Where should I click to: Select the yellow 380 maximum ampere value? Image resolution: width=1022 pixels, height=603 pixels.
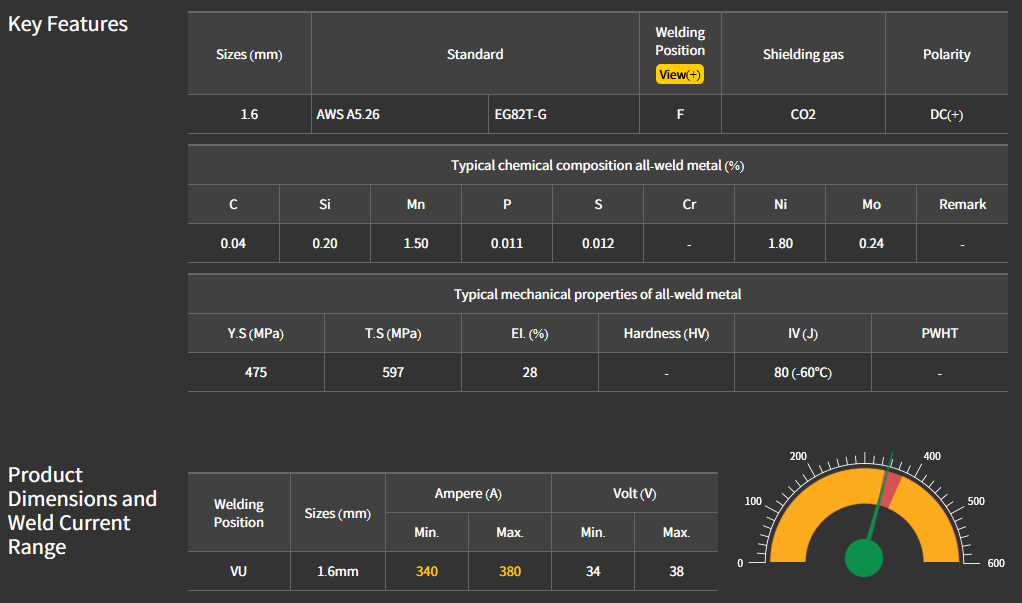coord(509,572)
